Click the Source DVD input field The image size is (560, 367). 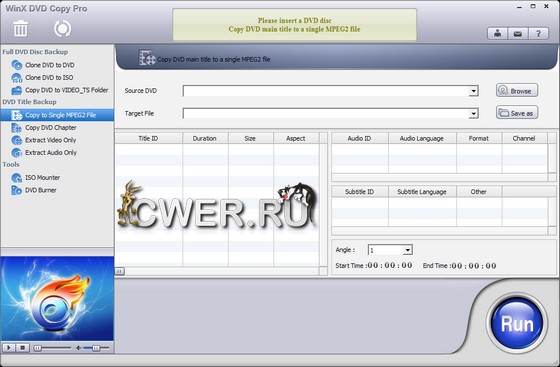[326, 91]
